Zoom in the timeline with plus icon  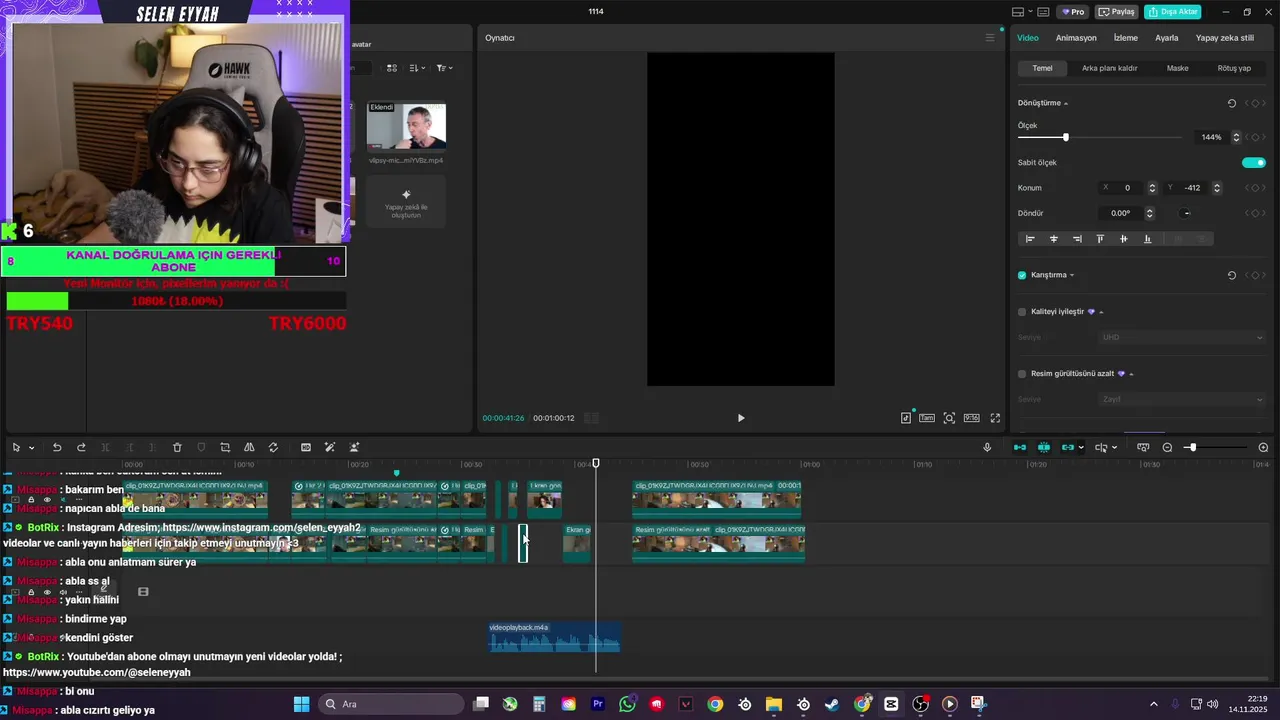(x=1263, y=447)
